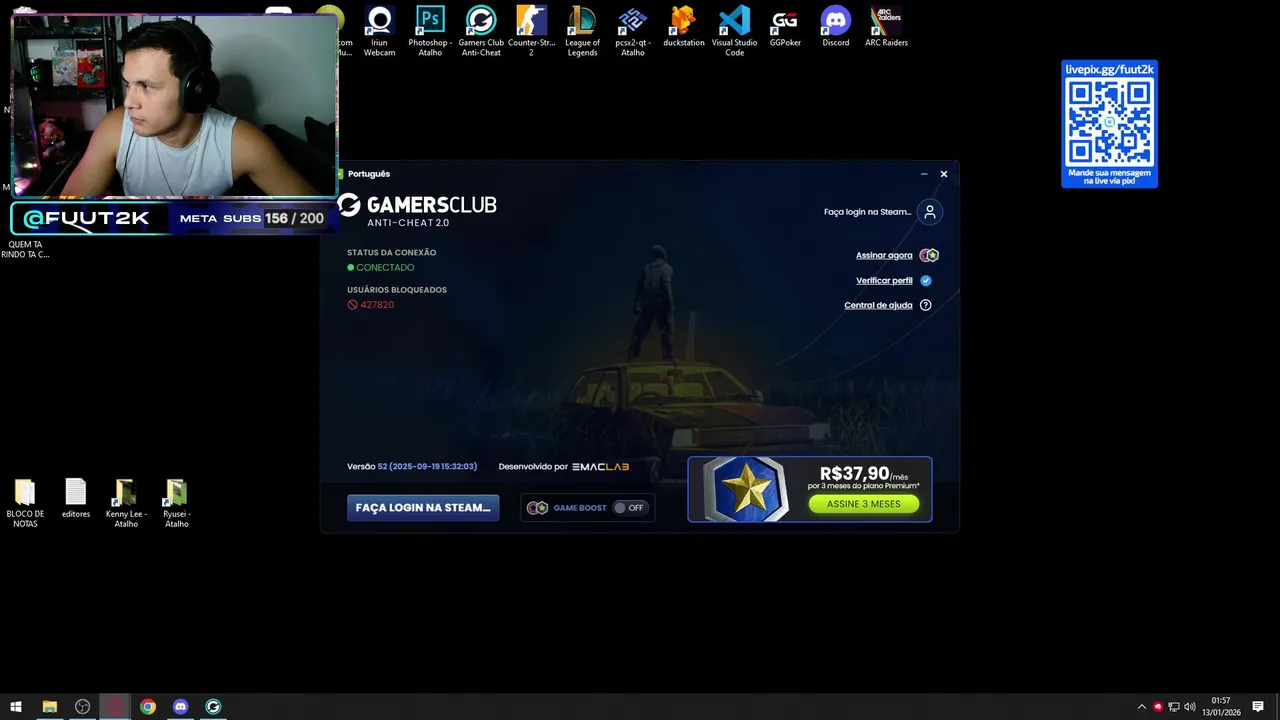The width and height of the screenshot is (1280, 720).
Task: Open Gamers Club Anti-Cheat desktop shortcut
Action: point(481,31)
